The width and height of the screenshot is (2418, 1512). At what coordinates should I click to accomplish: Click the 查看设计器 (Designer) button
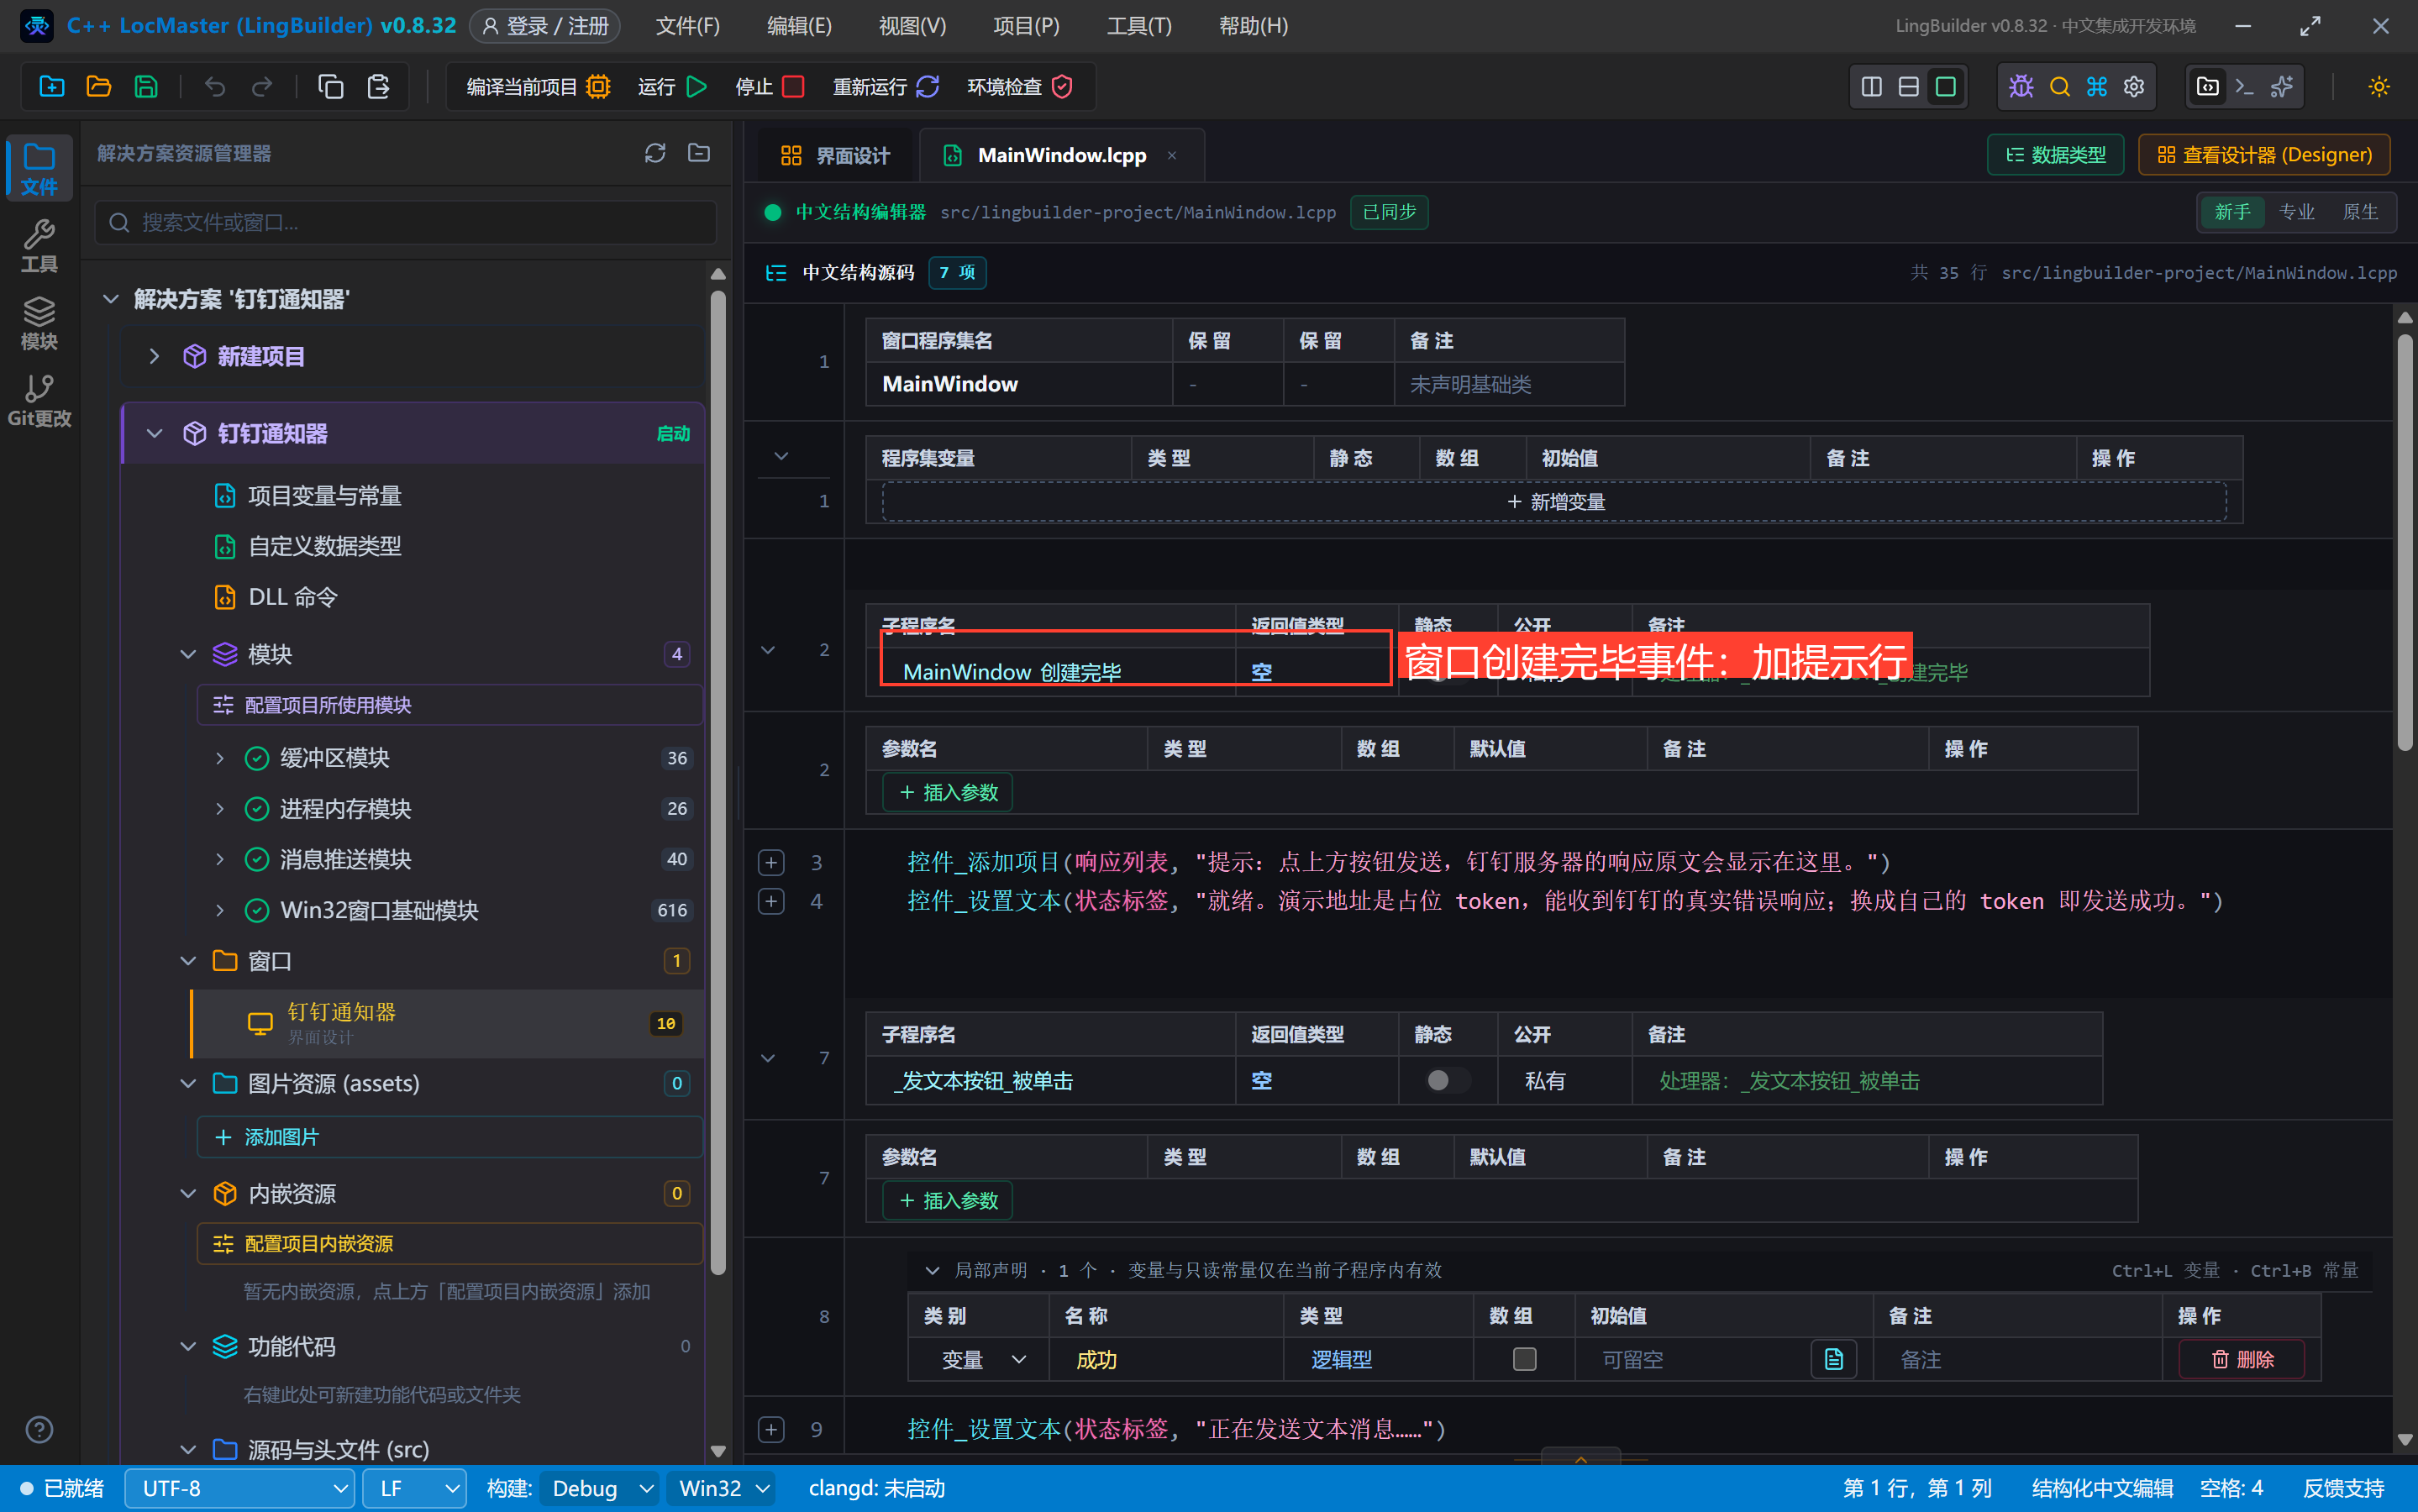pyautogui.click(x=2263, y=155)
